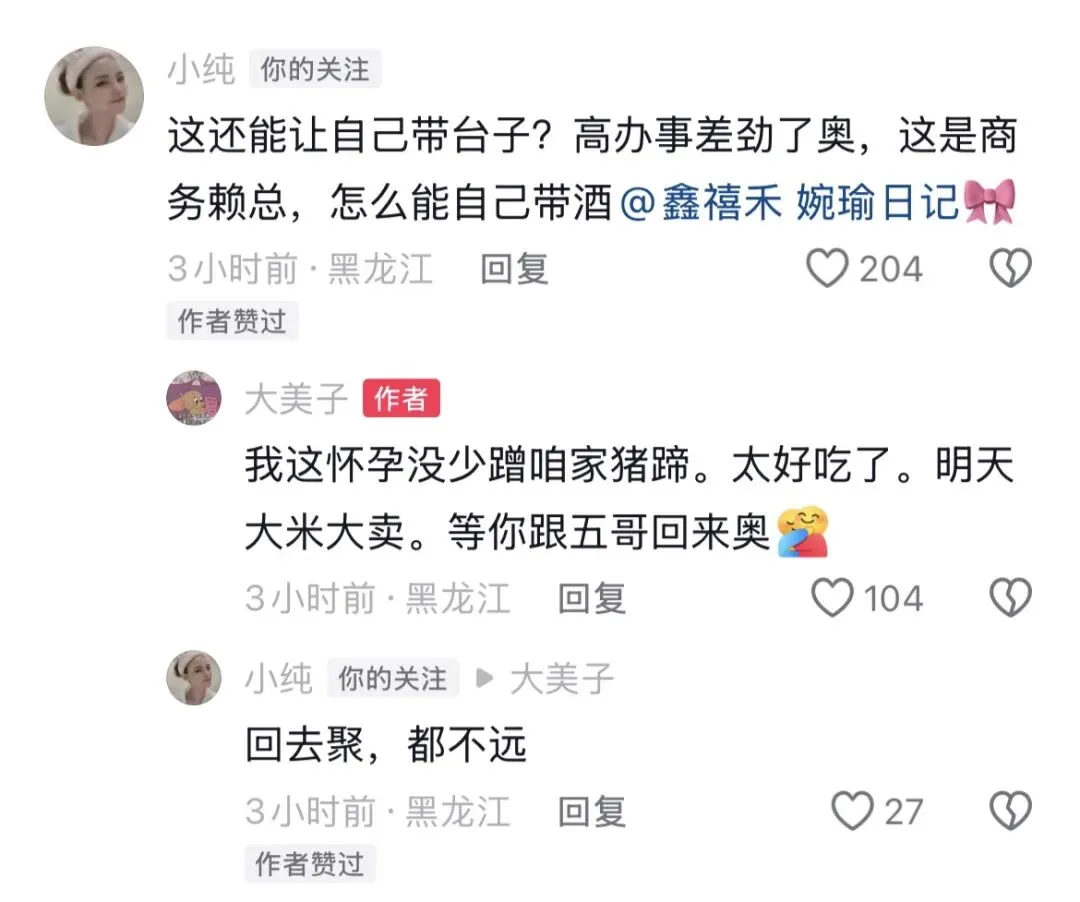Like 大美子's reply with 104 likes
This screenshot has width=1080, height=902.
point(832,597)
